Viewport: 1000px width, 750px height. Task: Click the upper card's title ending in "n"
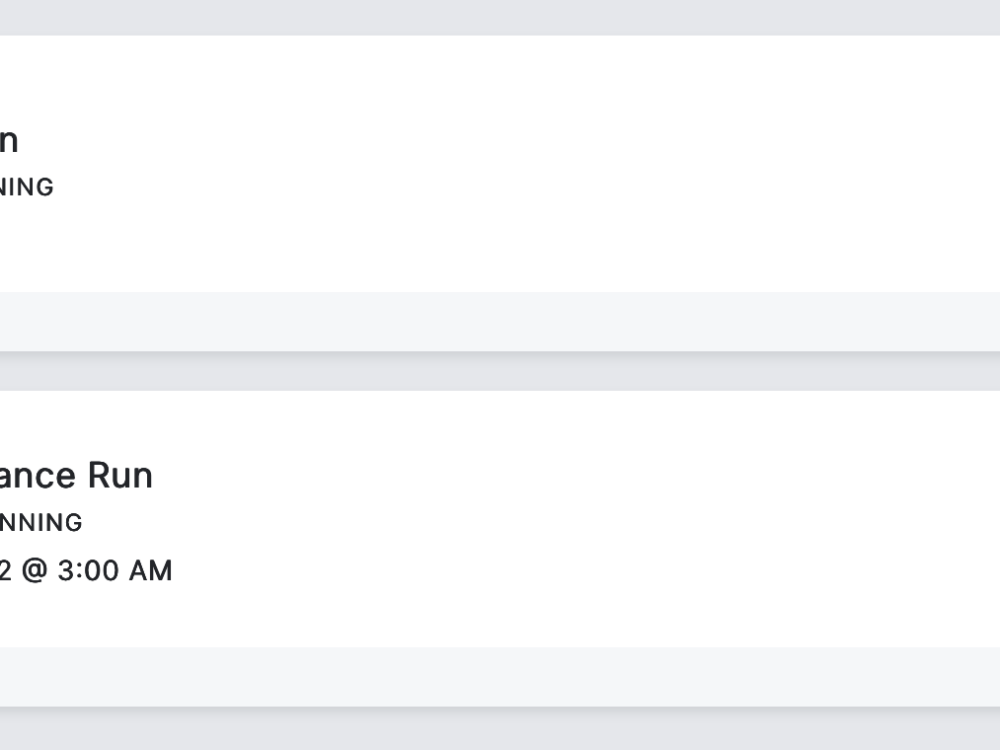pos(8,142)
